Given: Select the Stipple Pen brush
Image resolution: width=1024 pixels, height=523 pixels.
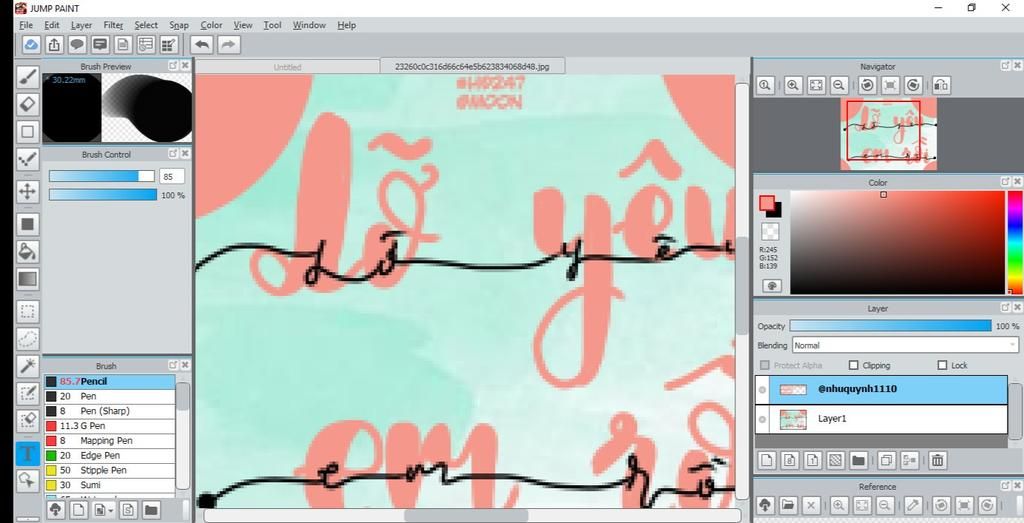Looking at the screenshot, I should click(x=110, y=470).
